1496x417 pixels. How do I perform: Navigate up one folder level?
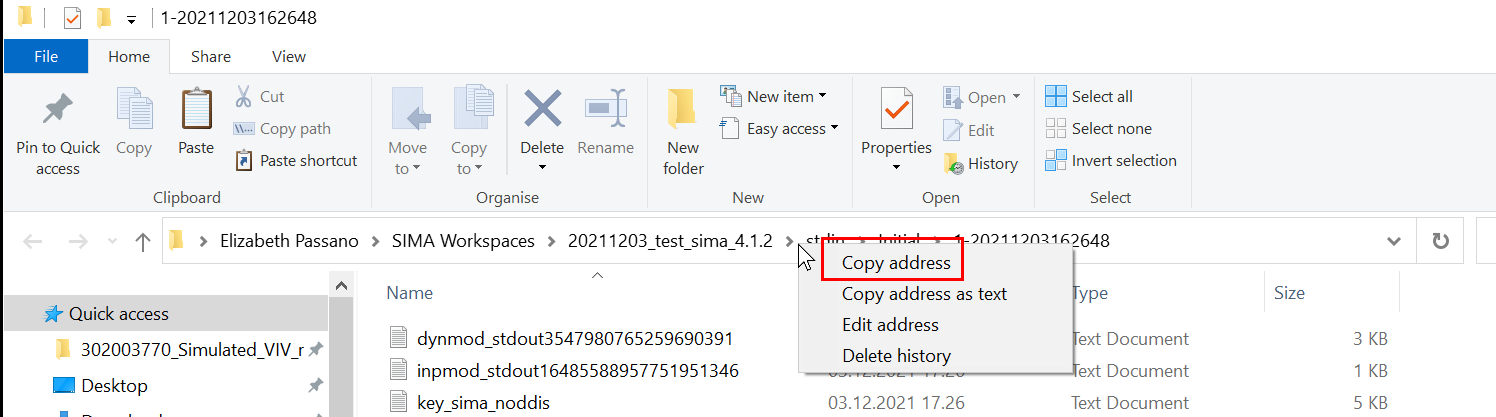click(143, 241)
